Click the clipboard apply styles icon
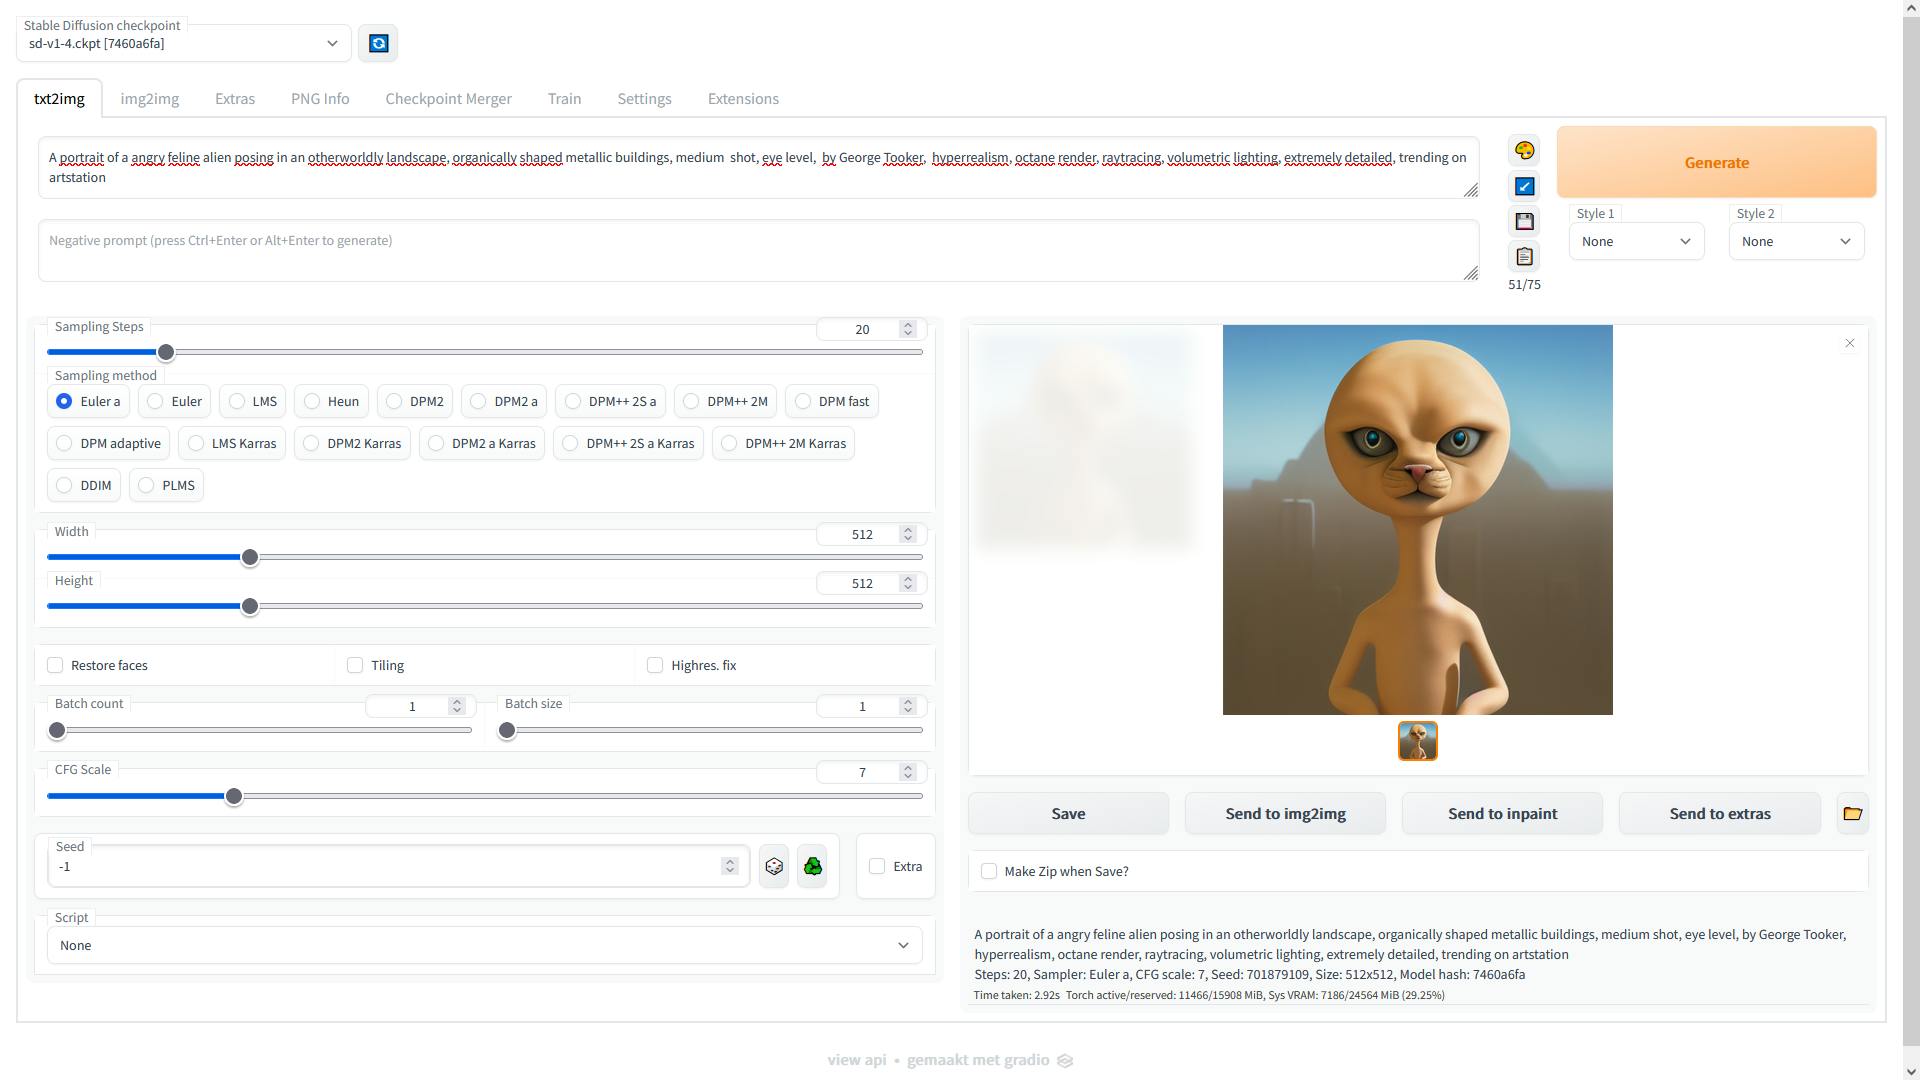The image size is (1920, 1080). [1524, 257]
